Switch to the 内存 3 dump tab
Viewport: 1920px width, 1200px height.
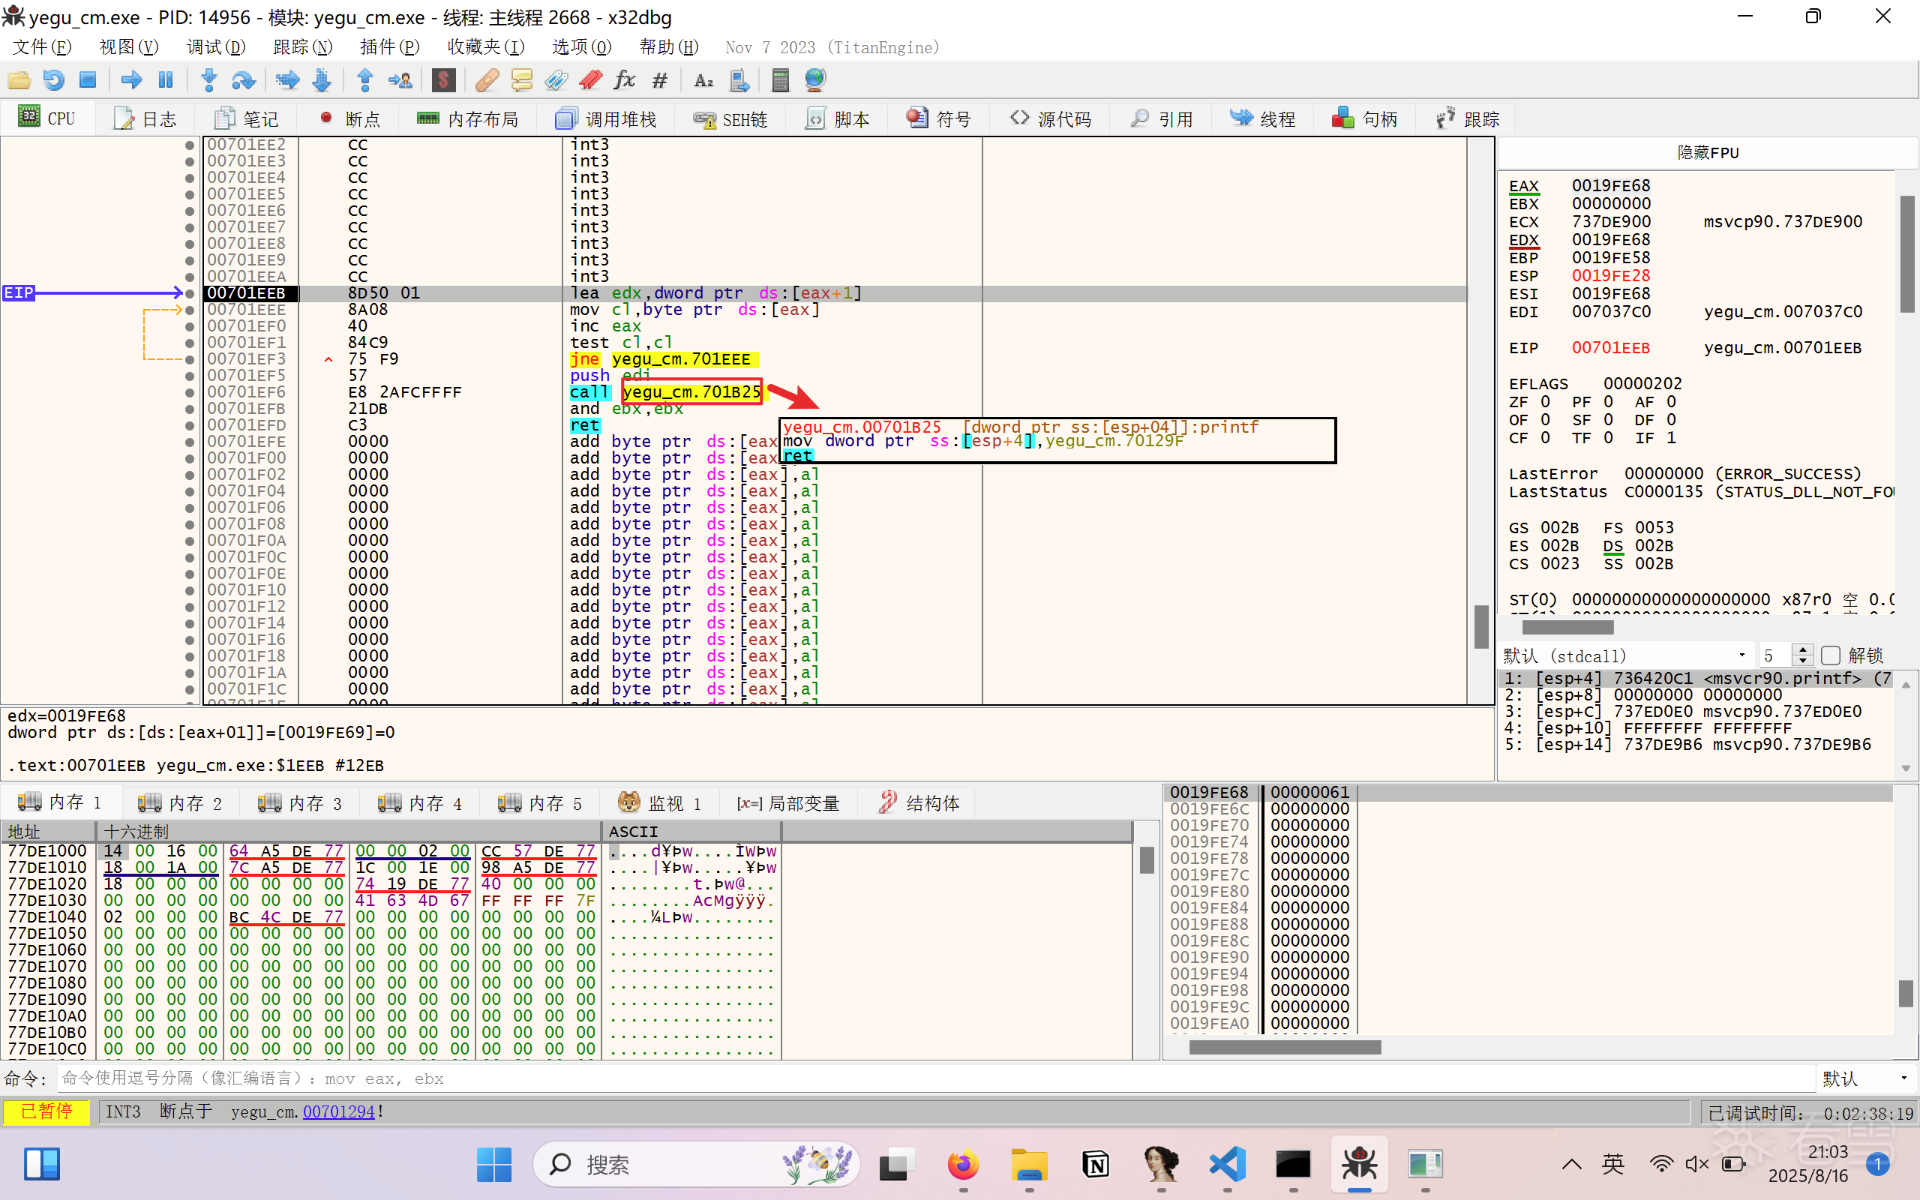tap(300, 803)
